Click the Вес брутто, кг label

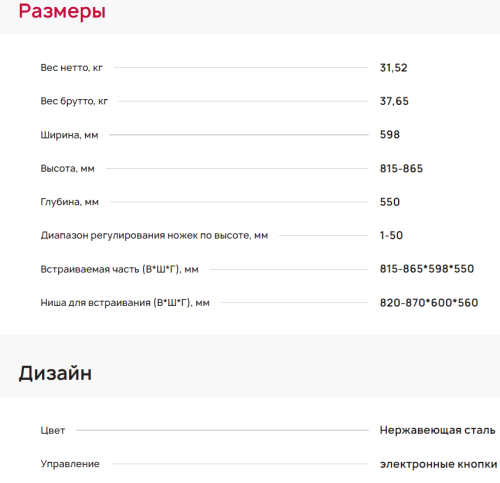74,101
